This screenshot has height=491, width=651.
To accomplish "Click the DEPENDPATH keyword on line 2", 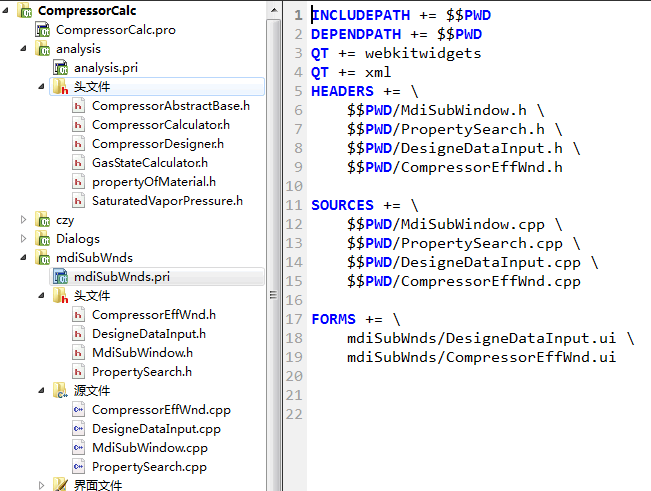I will point(356,34).
